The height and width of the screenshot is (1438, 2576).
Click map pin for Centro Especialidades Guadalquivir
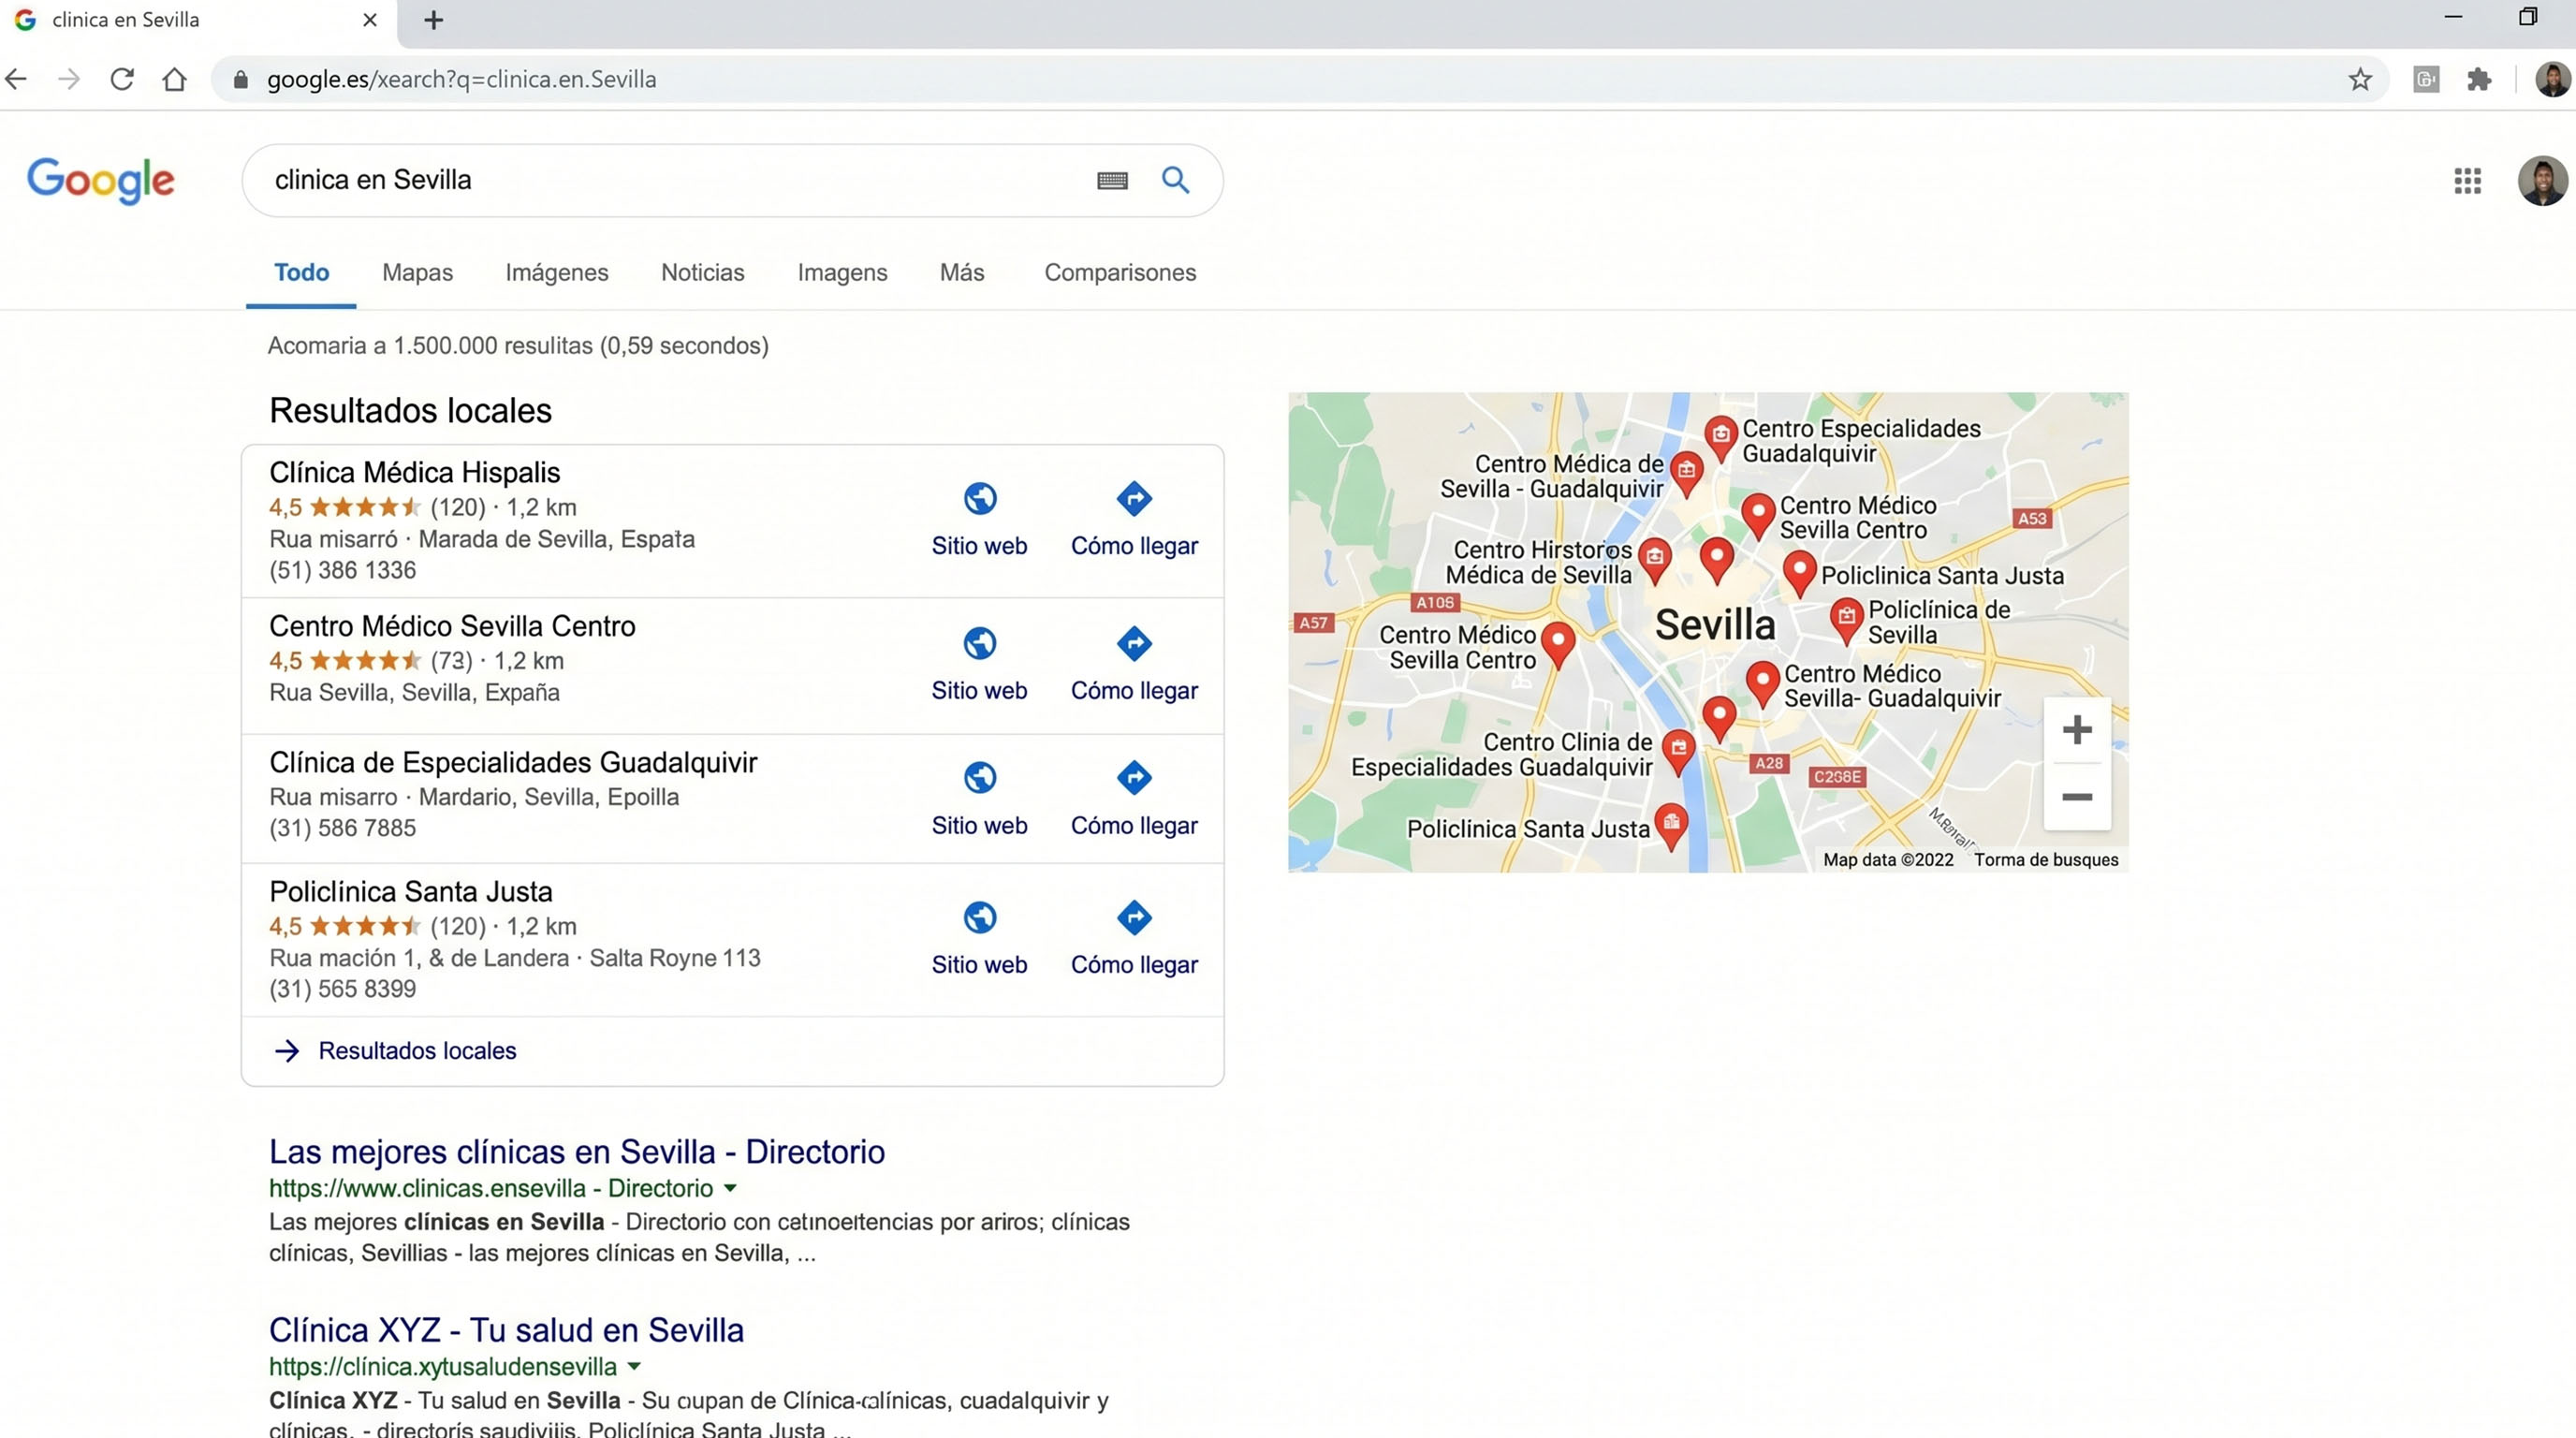tap(1721, 438)
